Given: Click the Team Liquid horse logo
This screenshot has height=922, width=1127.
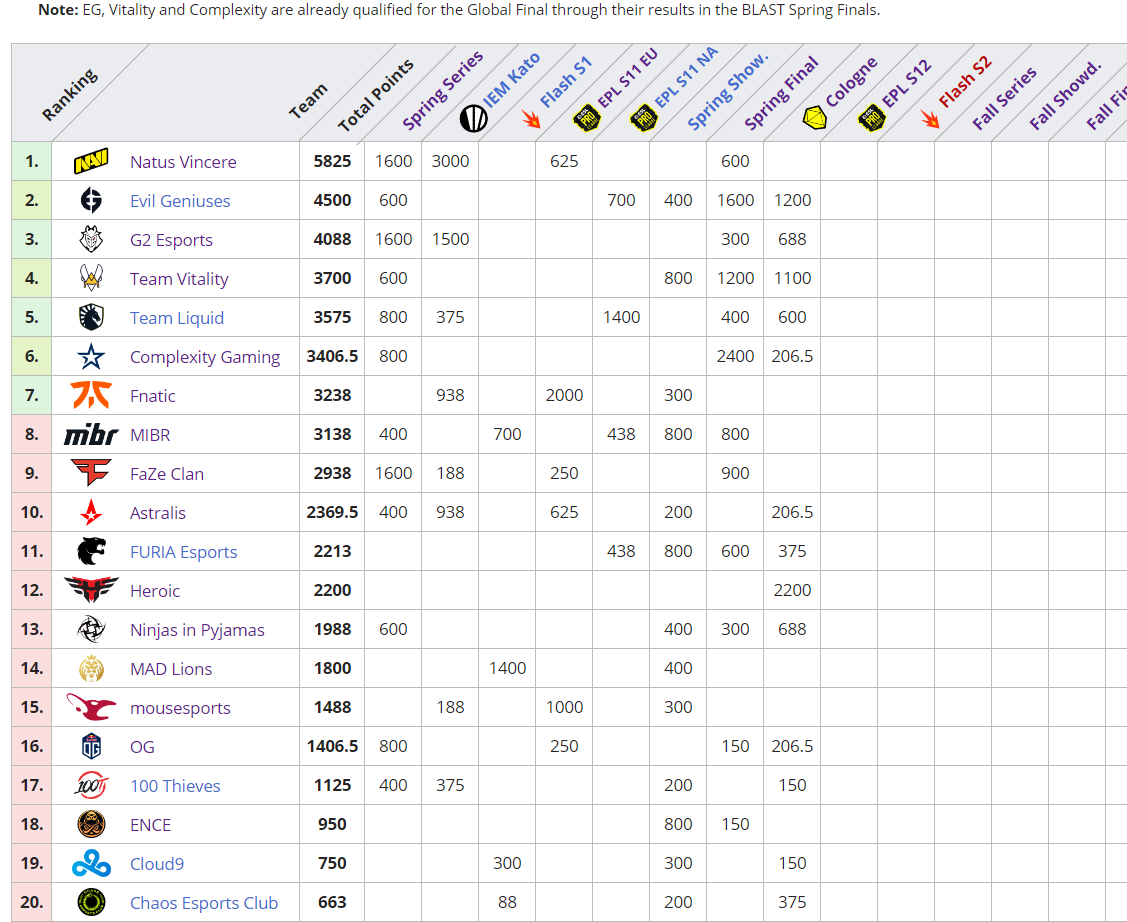Looking at the screenshot, I should (91, 318).
